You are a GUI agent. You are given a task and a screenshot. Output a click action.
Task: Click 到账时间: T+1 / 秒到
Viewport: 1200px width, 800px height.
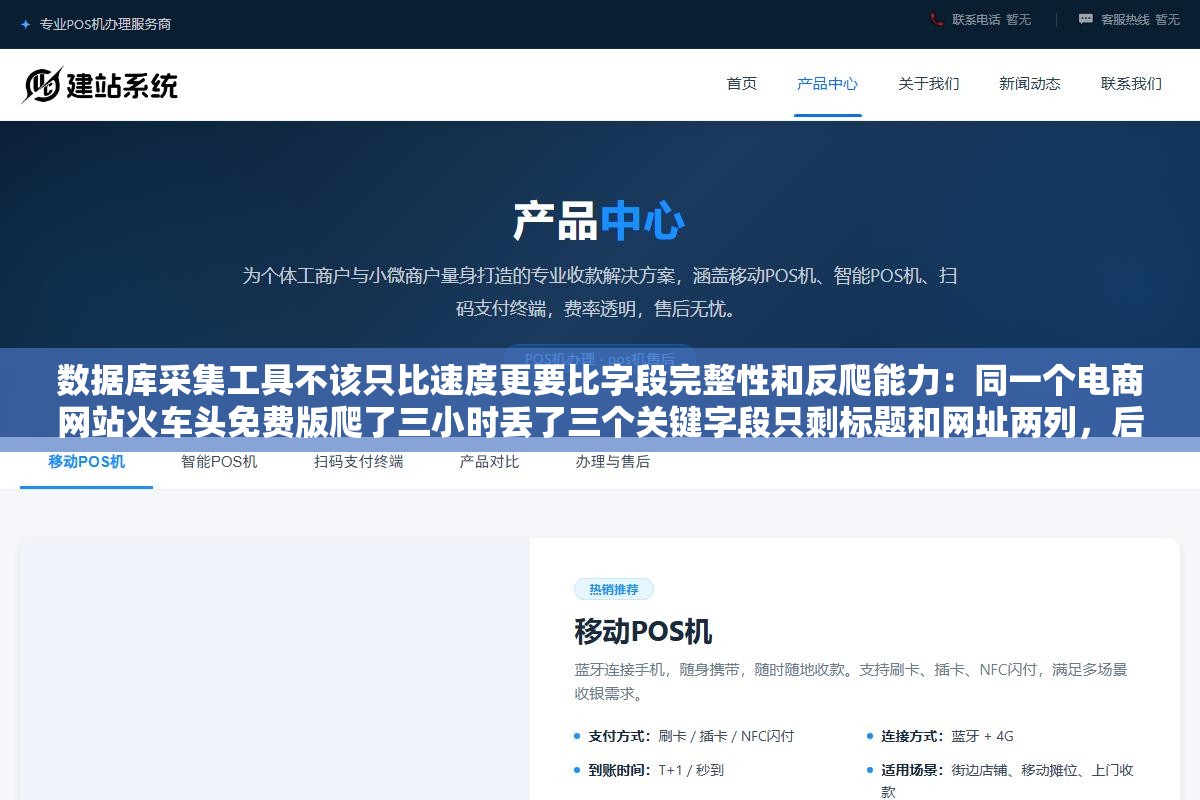coord(656,770)
